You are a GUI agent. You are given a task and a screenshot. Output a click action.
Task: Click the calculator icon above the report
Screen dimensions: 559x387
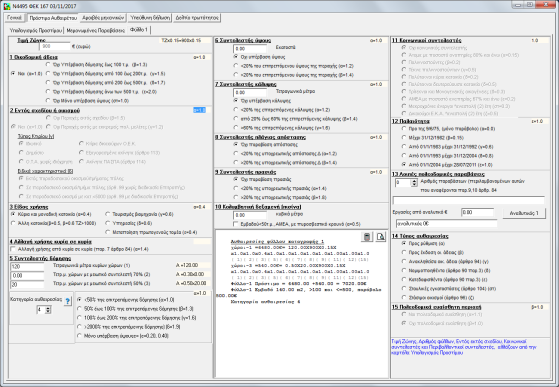point(367,237)
